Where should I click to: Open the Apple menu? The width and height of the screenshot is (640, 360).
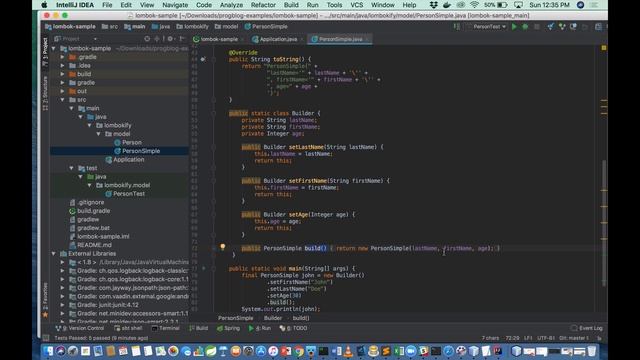point(44,5)
